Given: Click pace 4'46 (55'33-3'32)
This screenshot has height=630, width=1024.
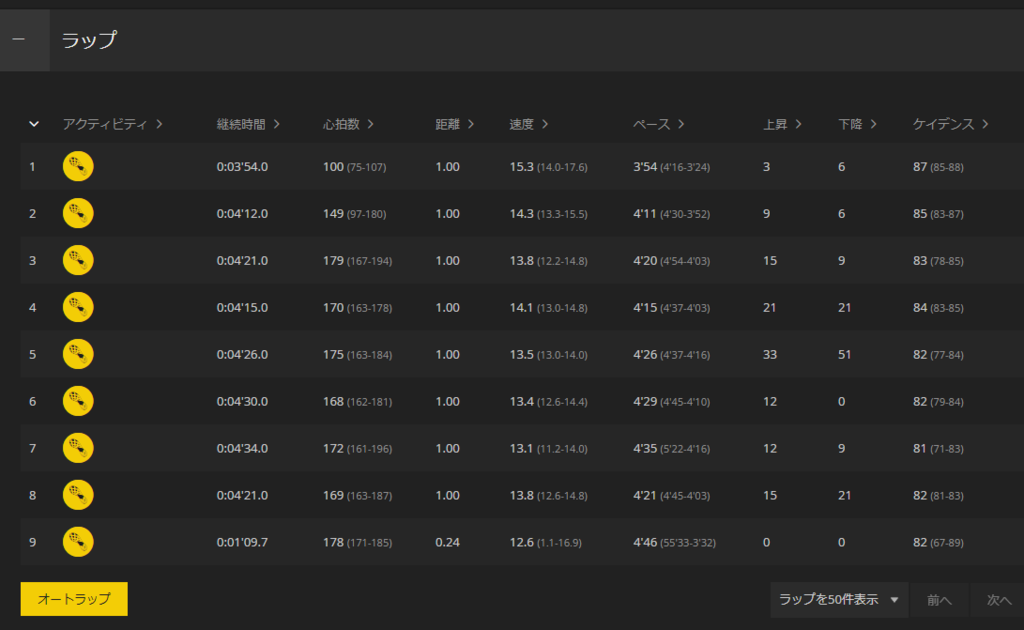Looking at the screenshot, I should coord(675,543).
